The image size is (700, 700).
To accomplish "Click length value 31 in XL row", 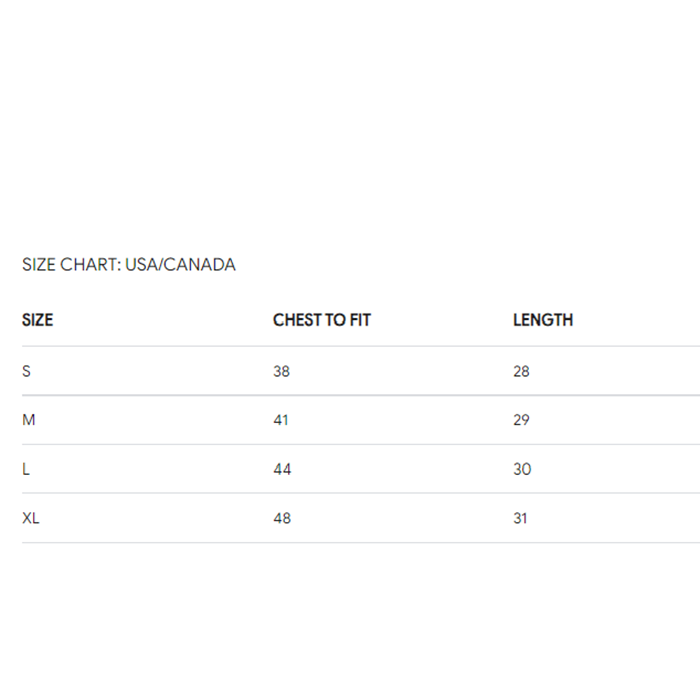I will [x=521, y=518].
